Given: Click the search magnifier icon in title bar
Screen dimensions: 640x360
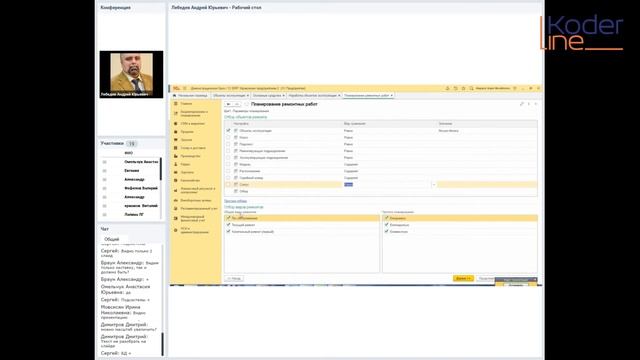Looking at the screenshot, I should pos(471,88).
